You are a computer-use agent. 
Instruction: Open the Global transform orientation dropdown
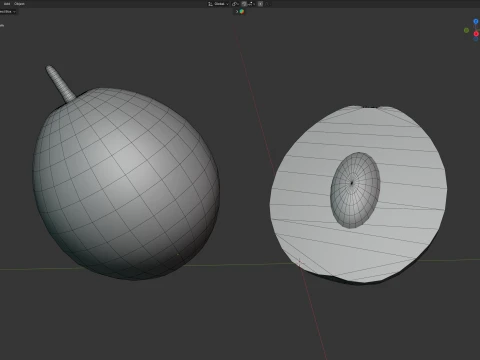(218, 4)
